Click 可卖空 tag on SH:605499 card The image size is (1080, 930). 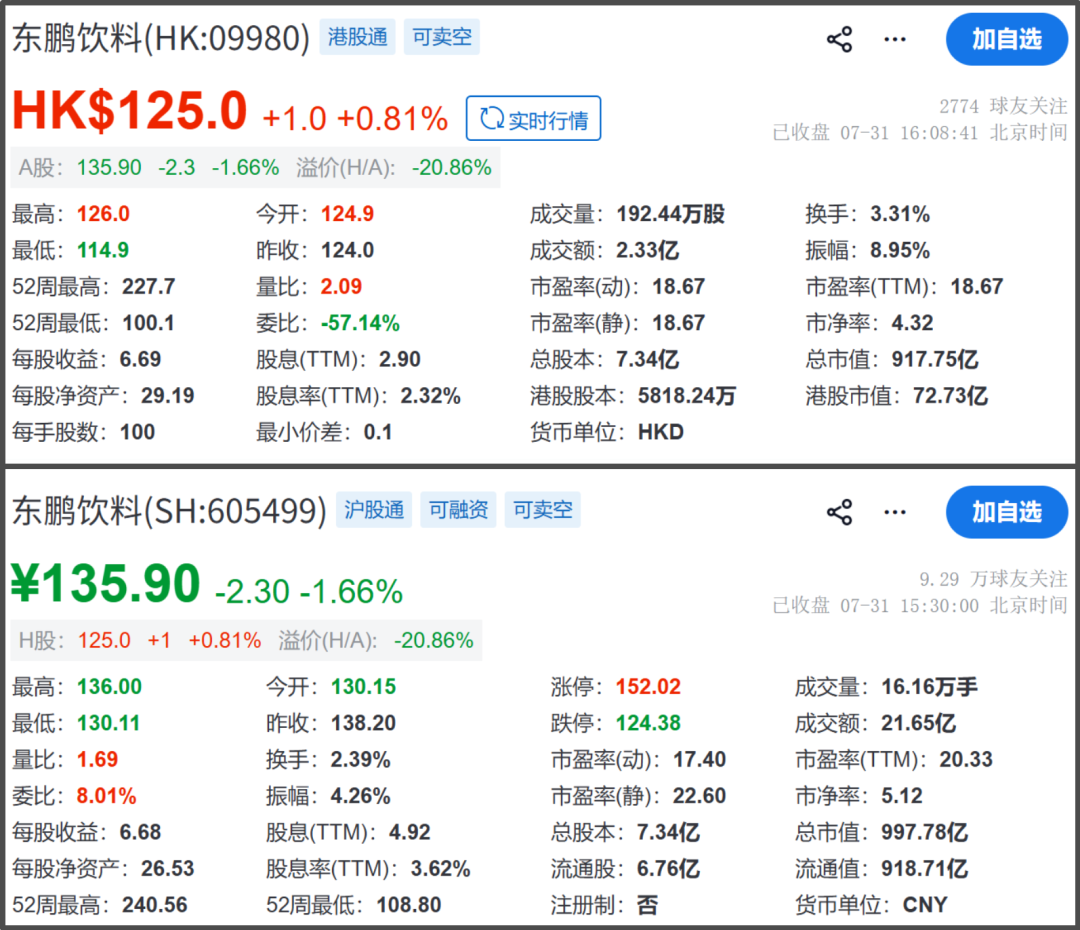(x=542, y=510)
